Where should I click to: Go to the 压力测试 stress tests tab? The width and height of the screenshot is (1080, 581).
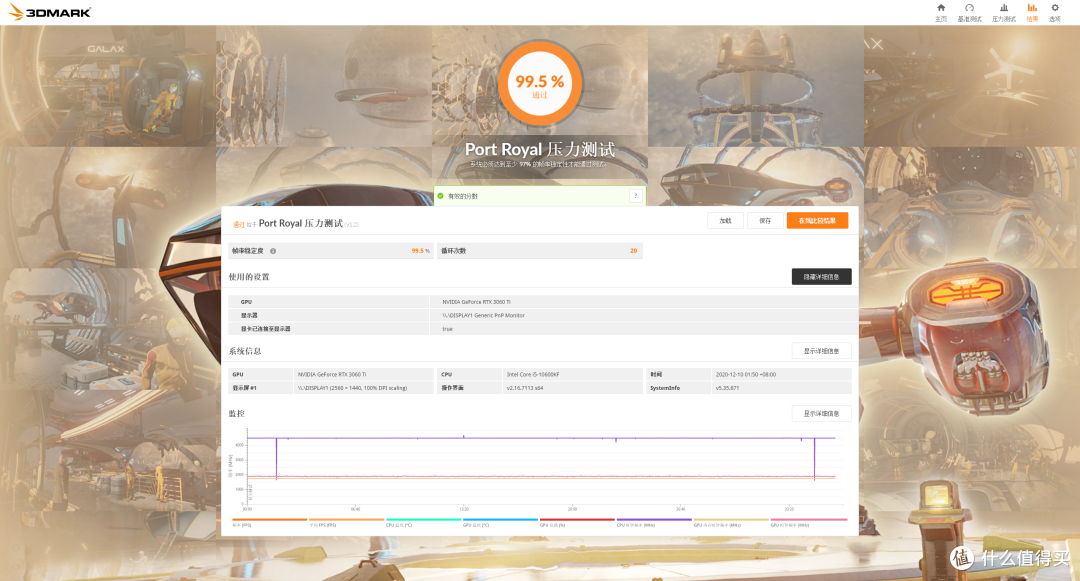(1004, 12)
